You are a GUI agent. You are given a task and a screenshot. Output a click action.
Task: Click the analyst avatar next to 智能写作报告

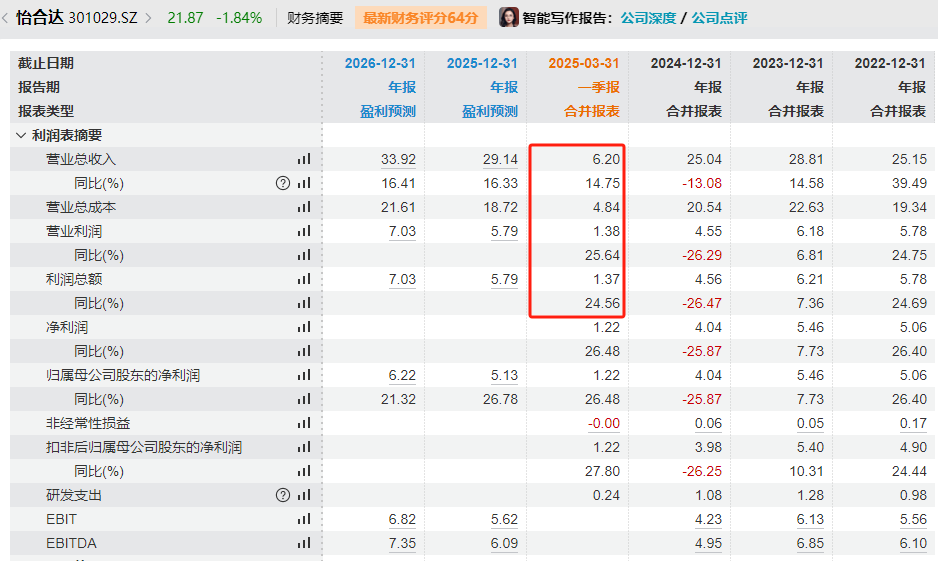coord(509,18)
